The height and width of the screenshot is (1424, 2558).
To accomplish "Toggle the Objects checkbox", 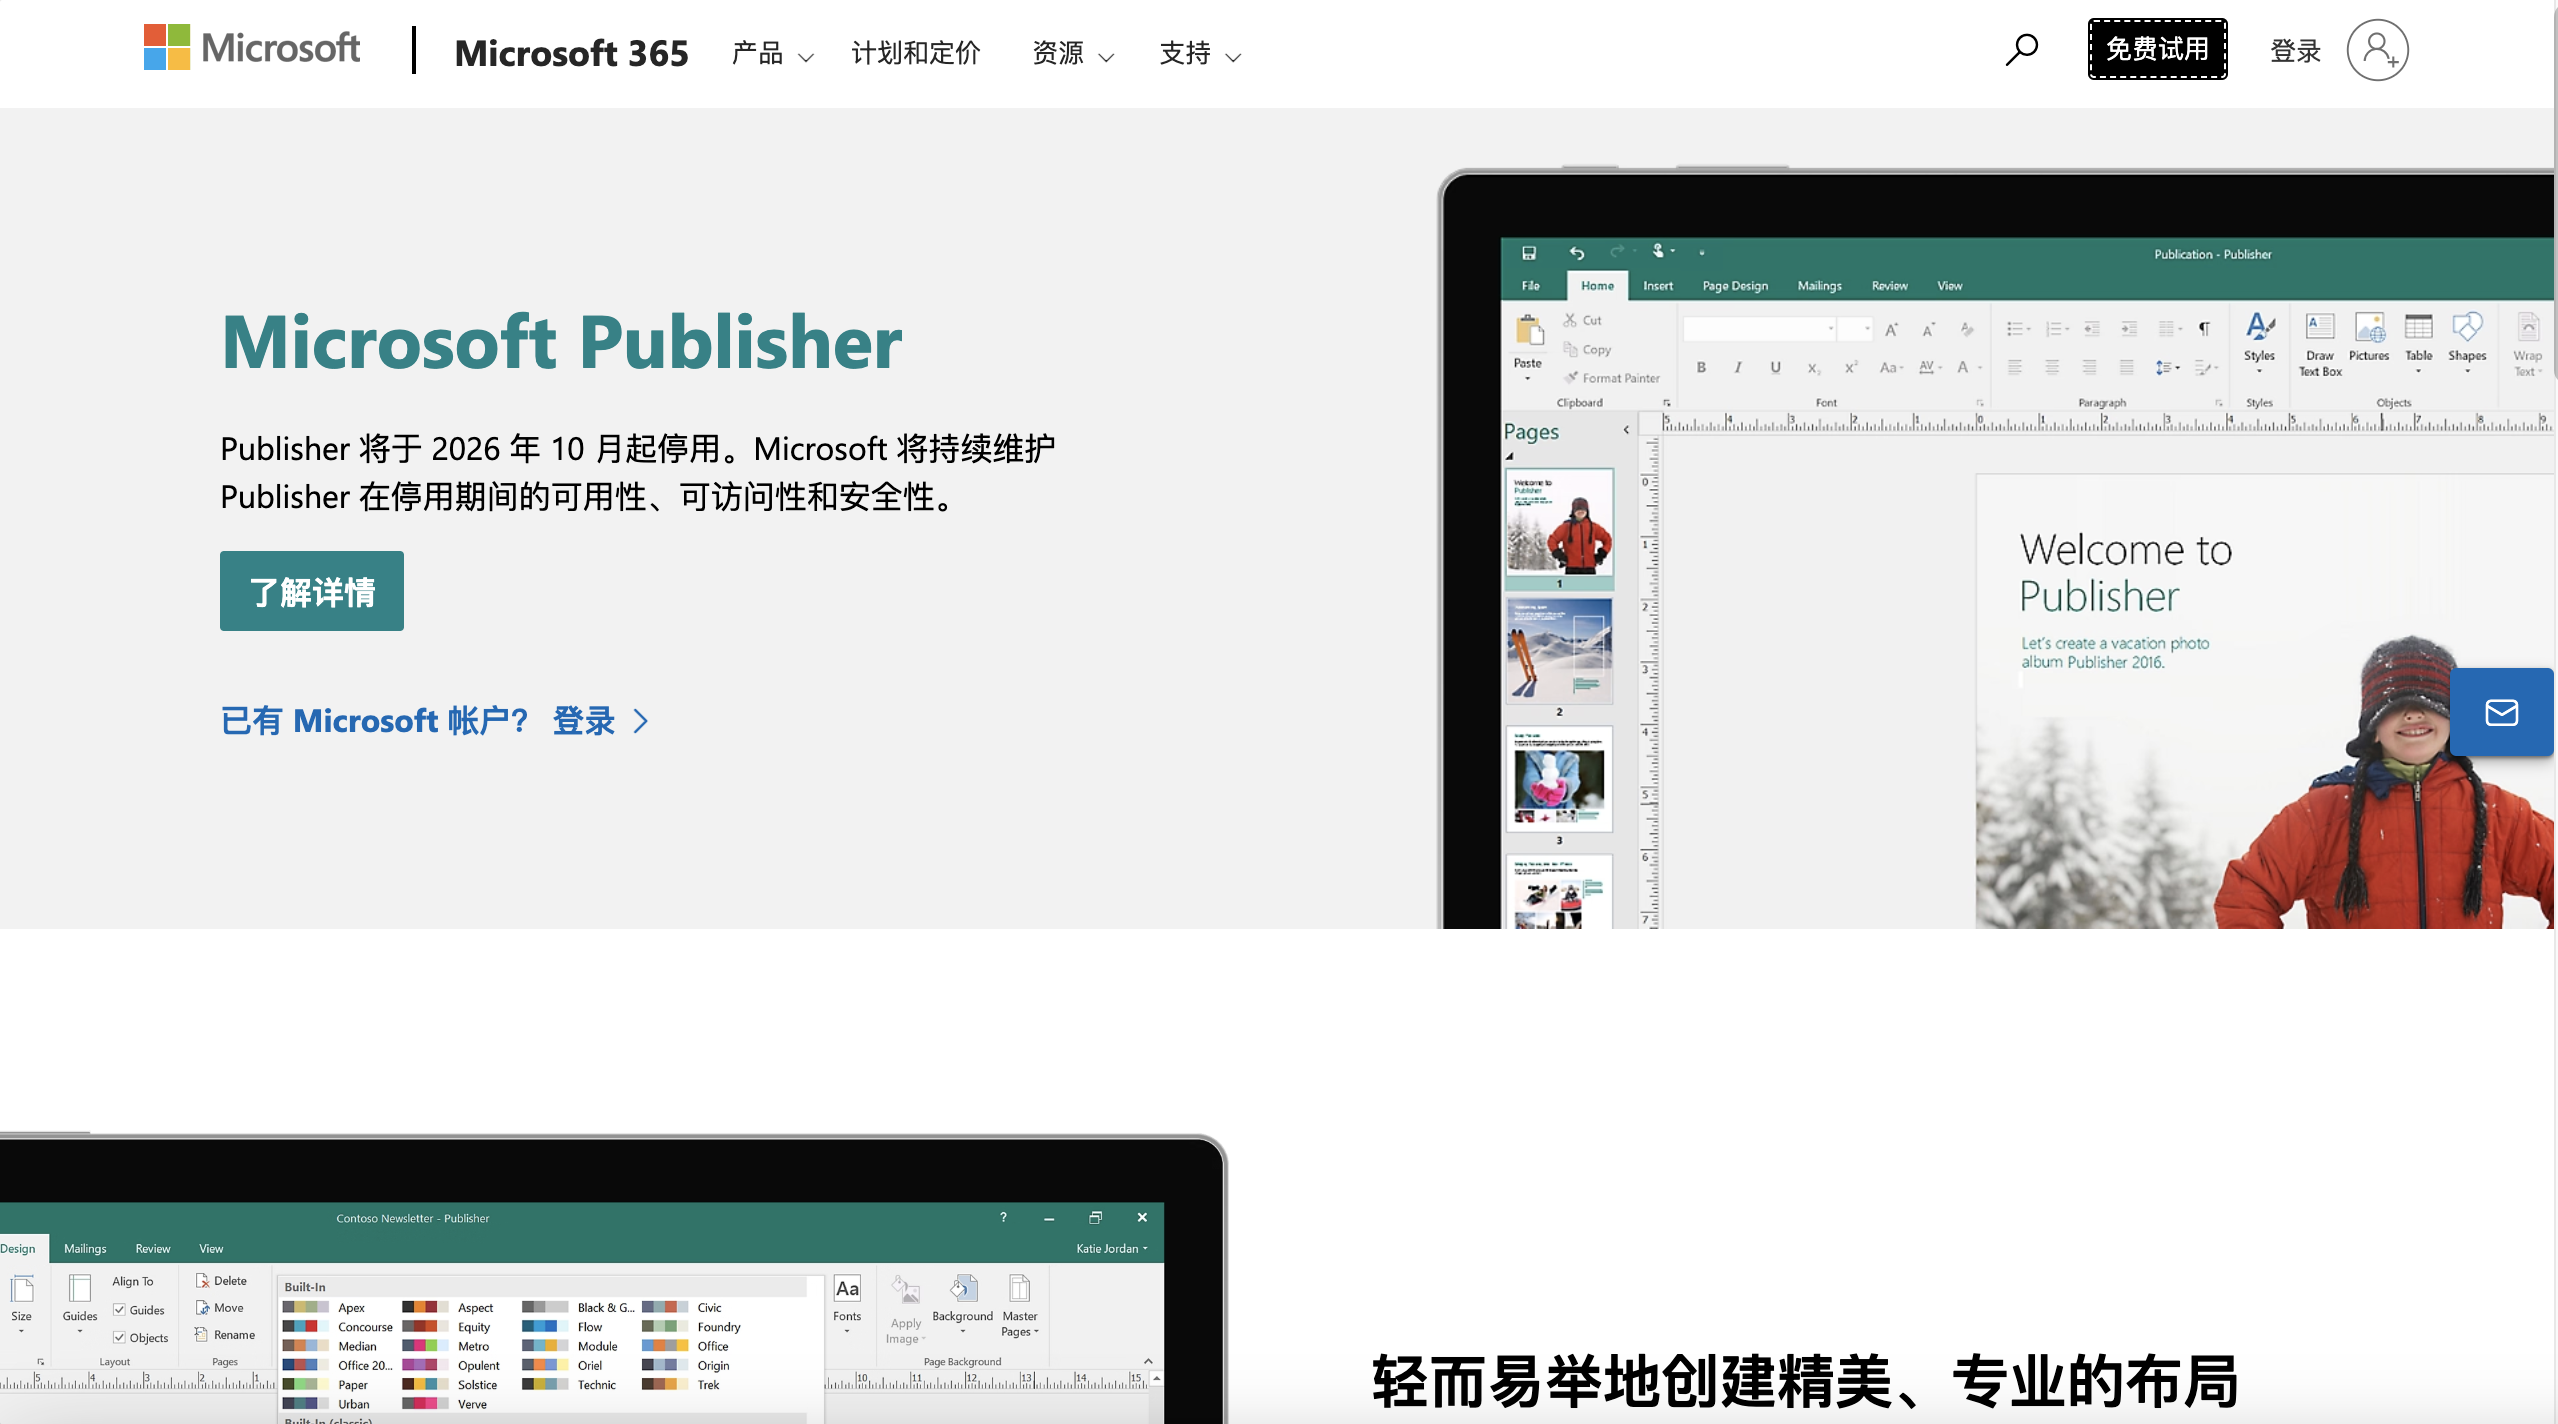I will (x=120, y=1337).
